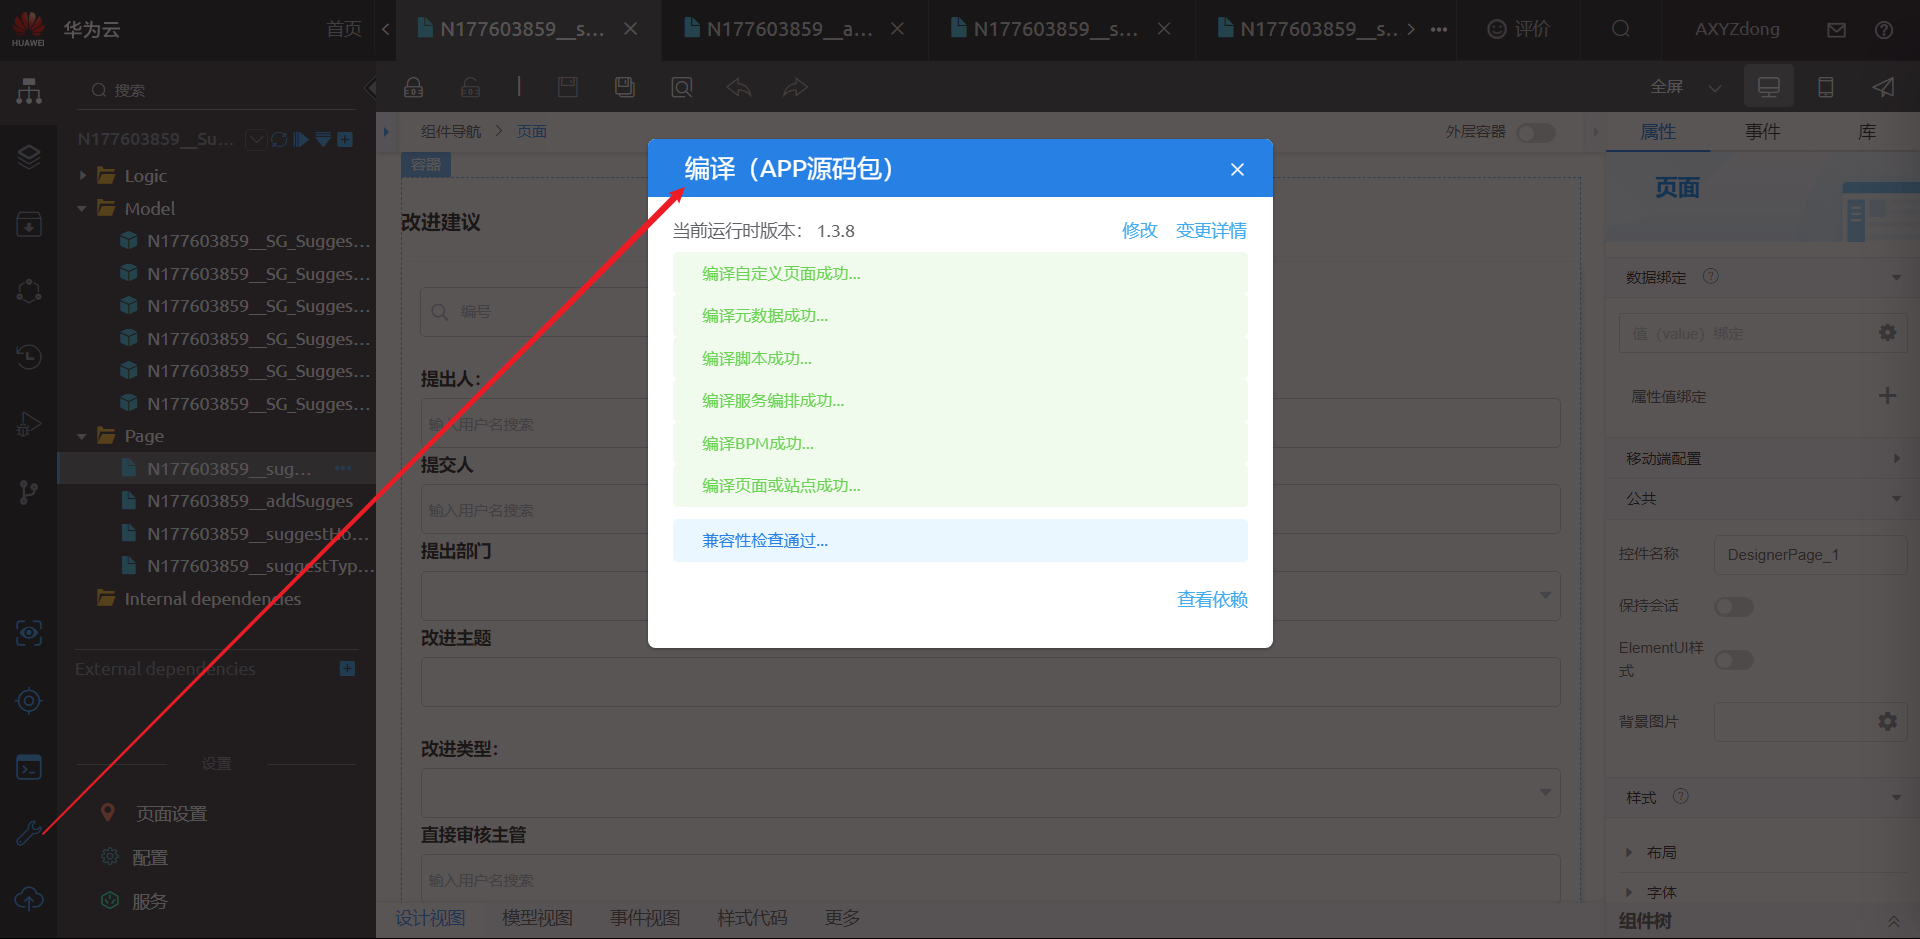Switch to the 事件 tab
Image resolution: width=1920 pixels, height=939 pixels.
point(1762,132)
